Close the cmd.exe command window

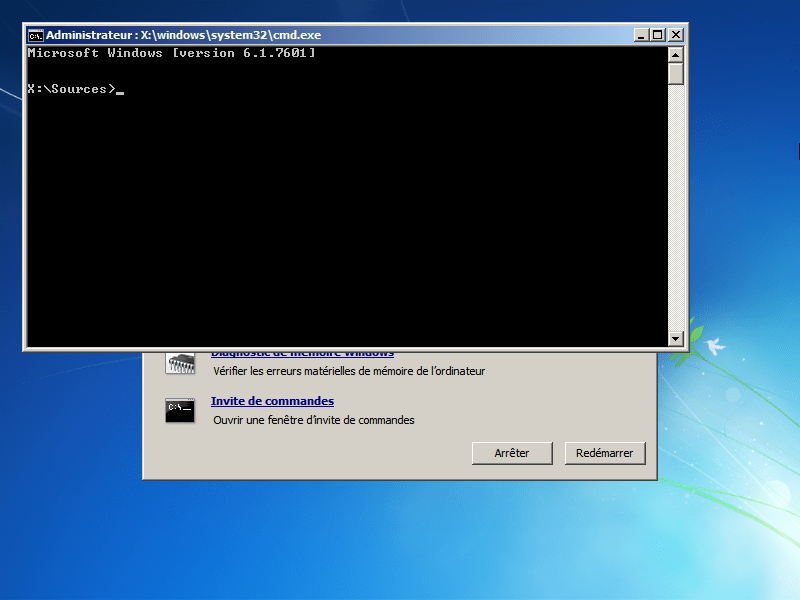676,35
